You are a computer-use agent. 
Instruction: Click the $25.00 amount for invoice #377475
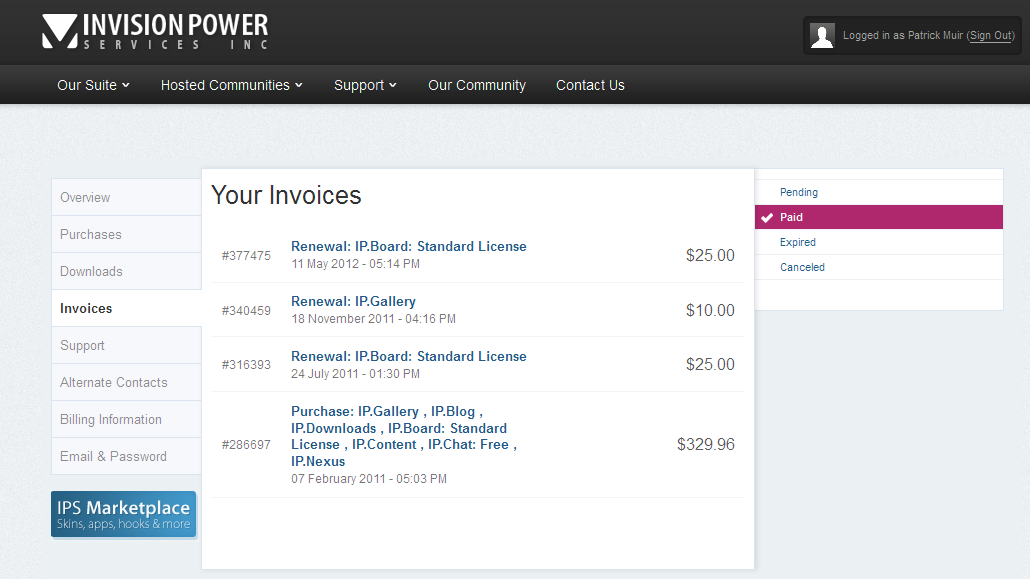pyautogui.click(x=710, y=255)
